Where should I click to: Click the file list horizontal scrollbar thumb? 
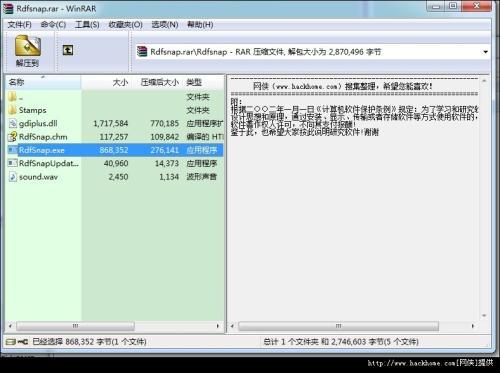75,326
